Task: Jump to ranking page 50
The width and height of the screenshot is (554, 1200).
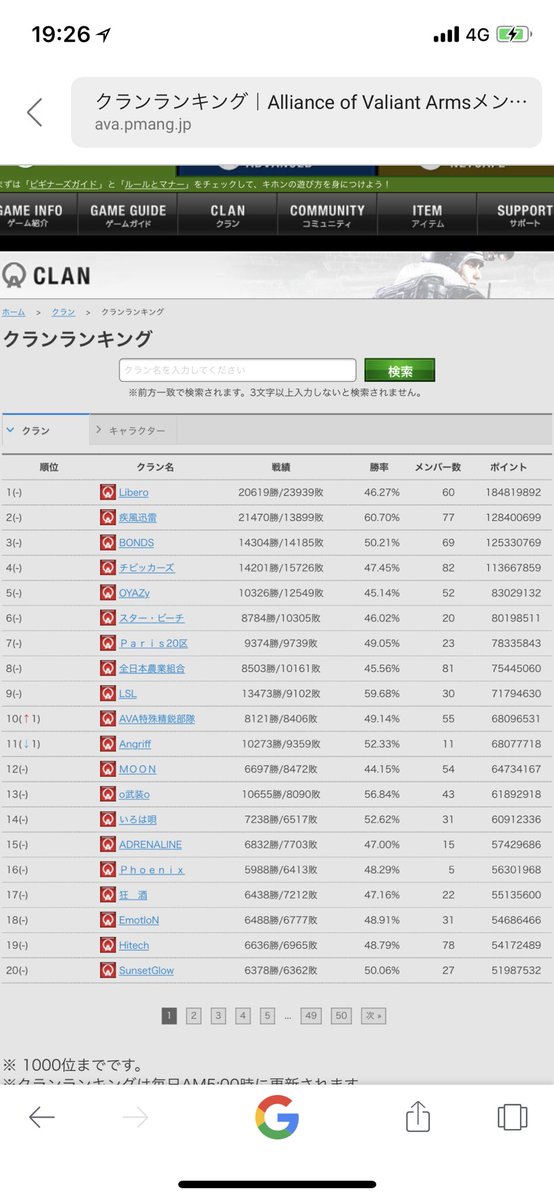Action: click(342, 1016)
